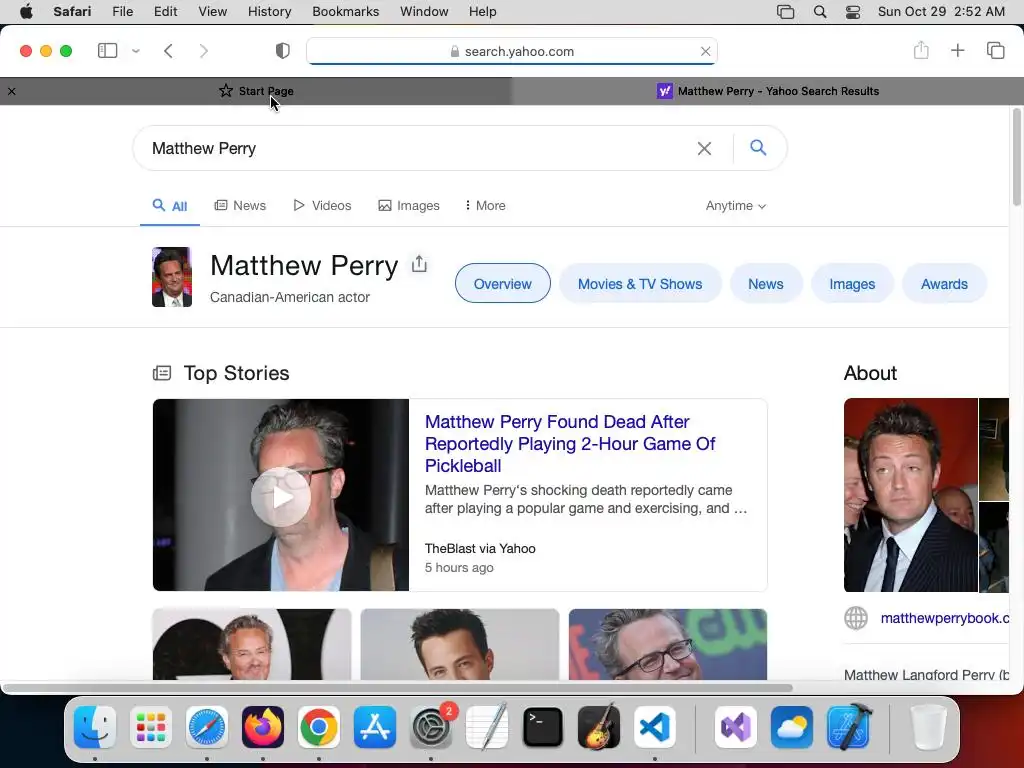The image size is (1024, 768).
Task: Open Finder from the Dock
Action: (x=95, y=727)
